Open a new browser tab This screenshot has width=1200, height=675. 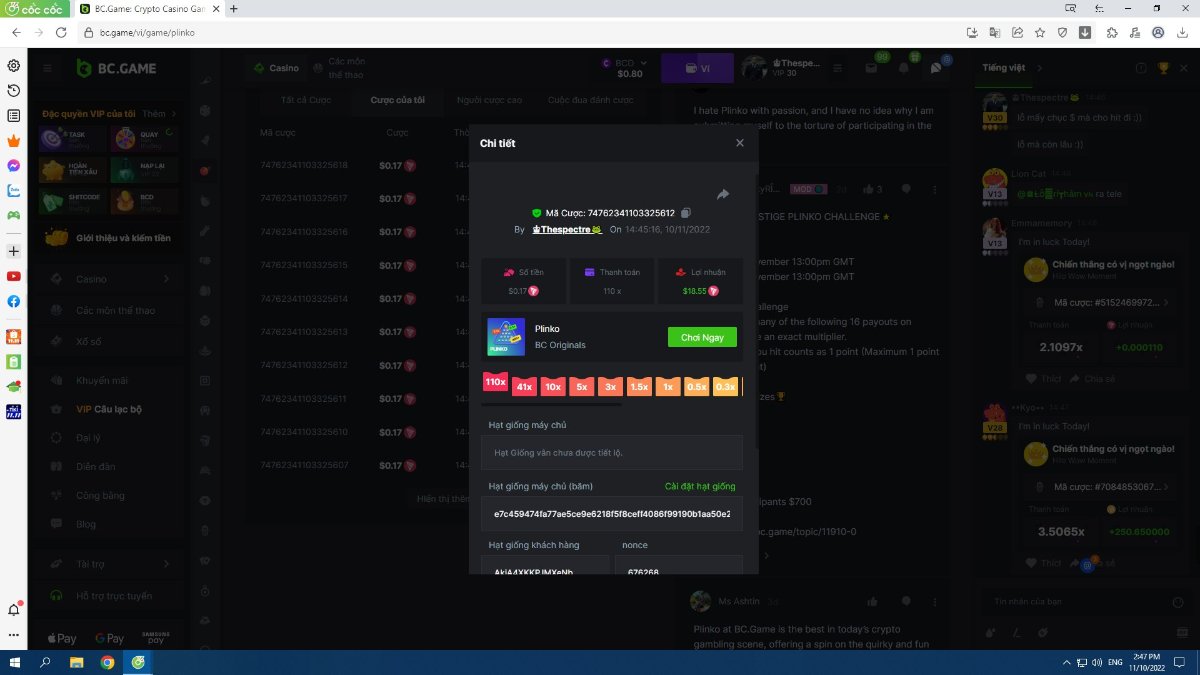point(234,9)
